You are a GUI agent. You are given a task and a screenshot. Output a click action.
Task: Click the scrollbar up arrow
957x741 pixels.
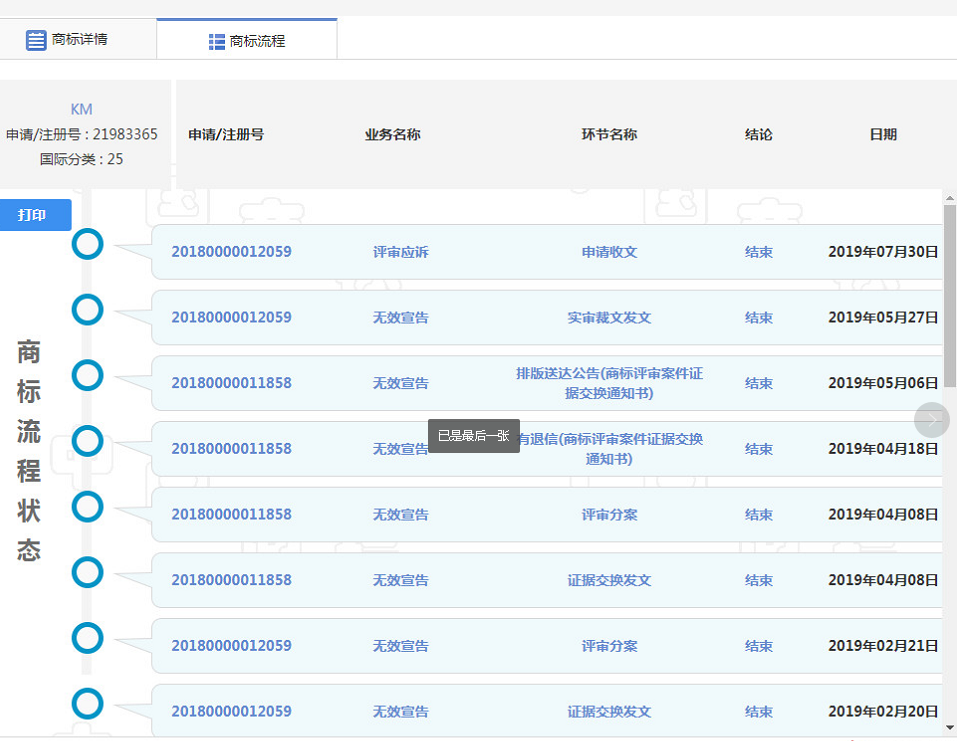coord(949,198)
